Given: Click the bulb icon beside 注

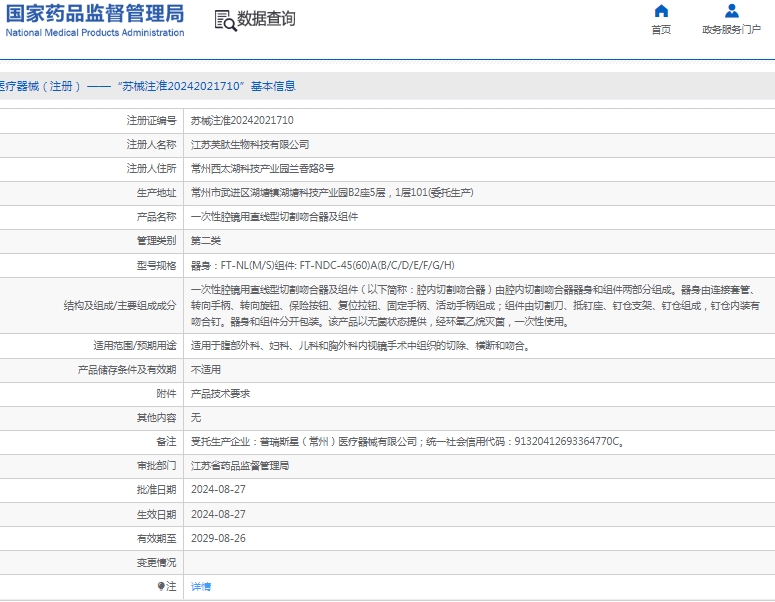Looking at the screenshot, I should click(161, 586).
